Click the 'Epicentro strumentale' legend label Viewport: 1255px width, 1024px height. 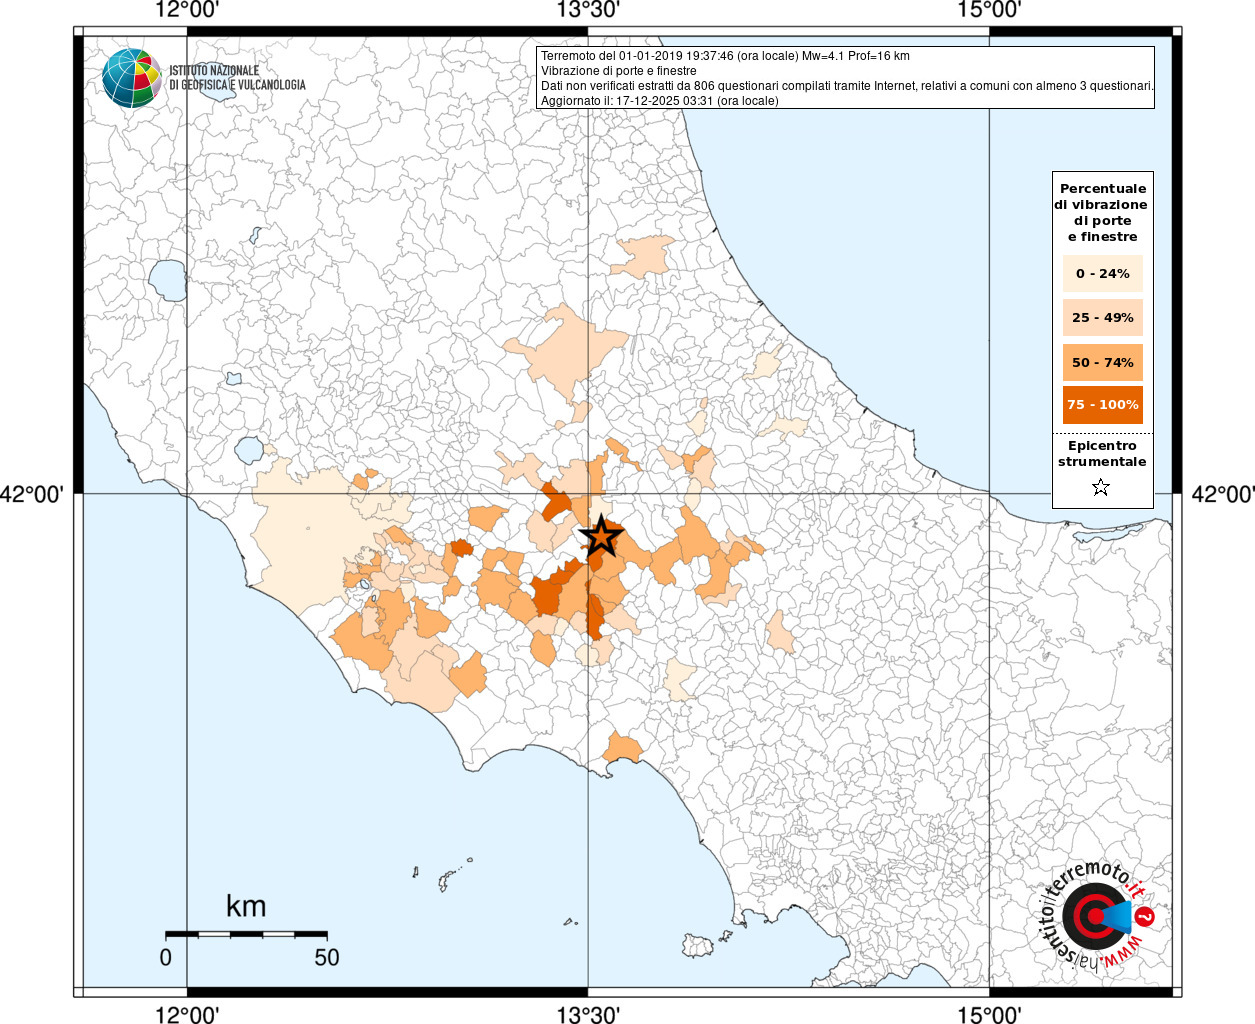point(1102,453)
